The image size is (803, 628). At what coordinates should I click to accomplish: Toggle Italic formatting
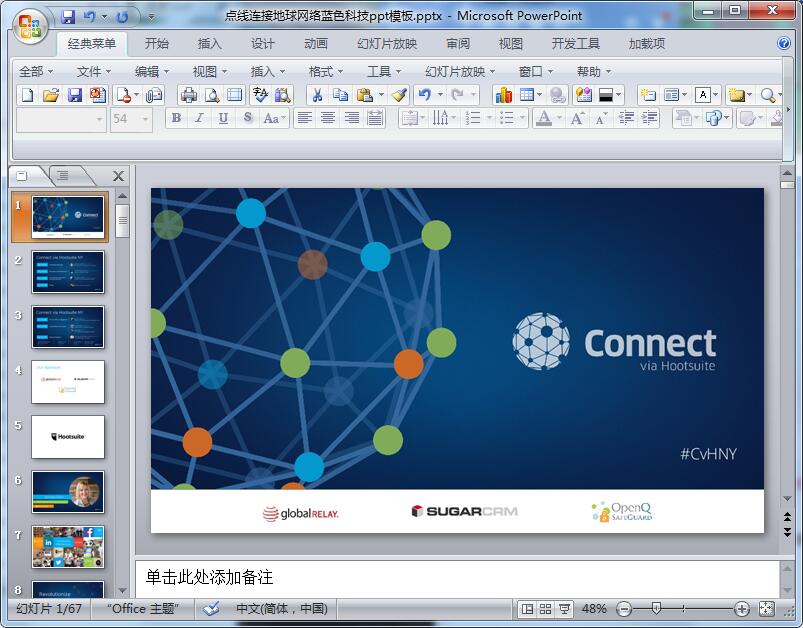coord(200,119)
